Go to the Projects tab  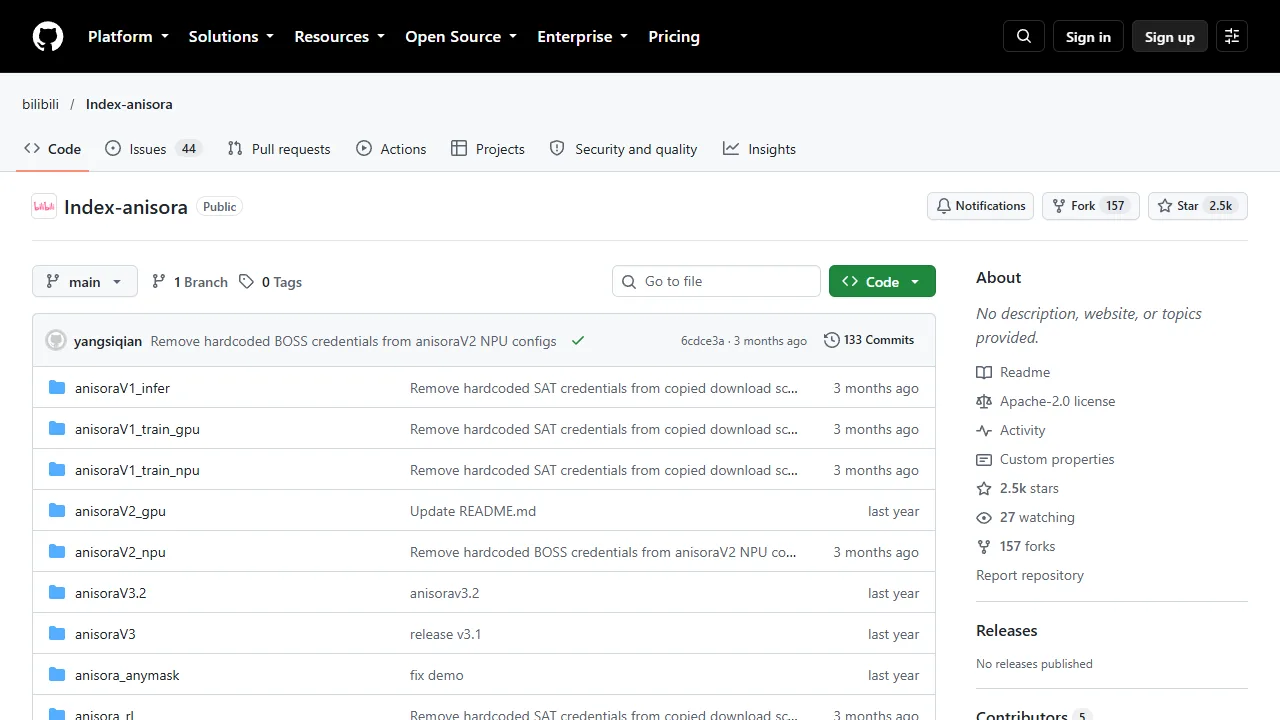point(488,149)
